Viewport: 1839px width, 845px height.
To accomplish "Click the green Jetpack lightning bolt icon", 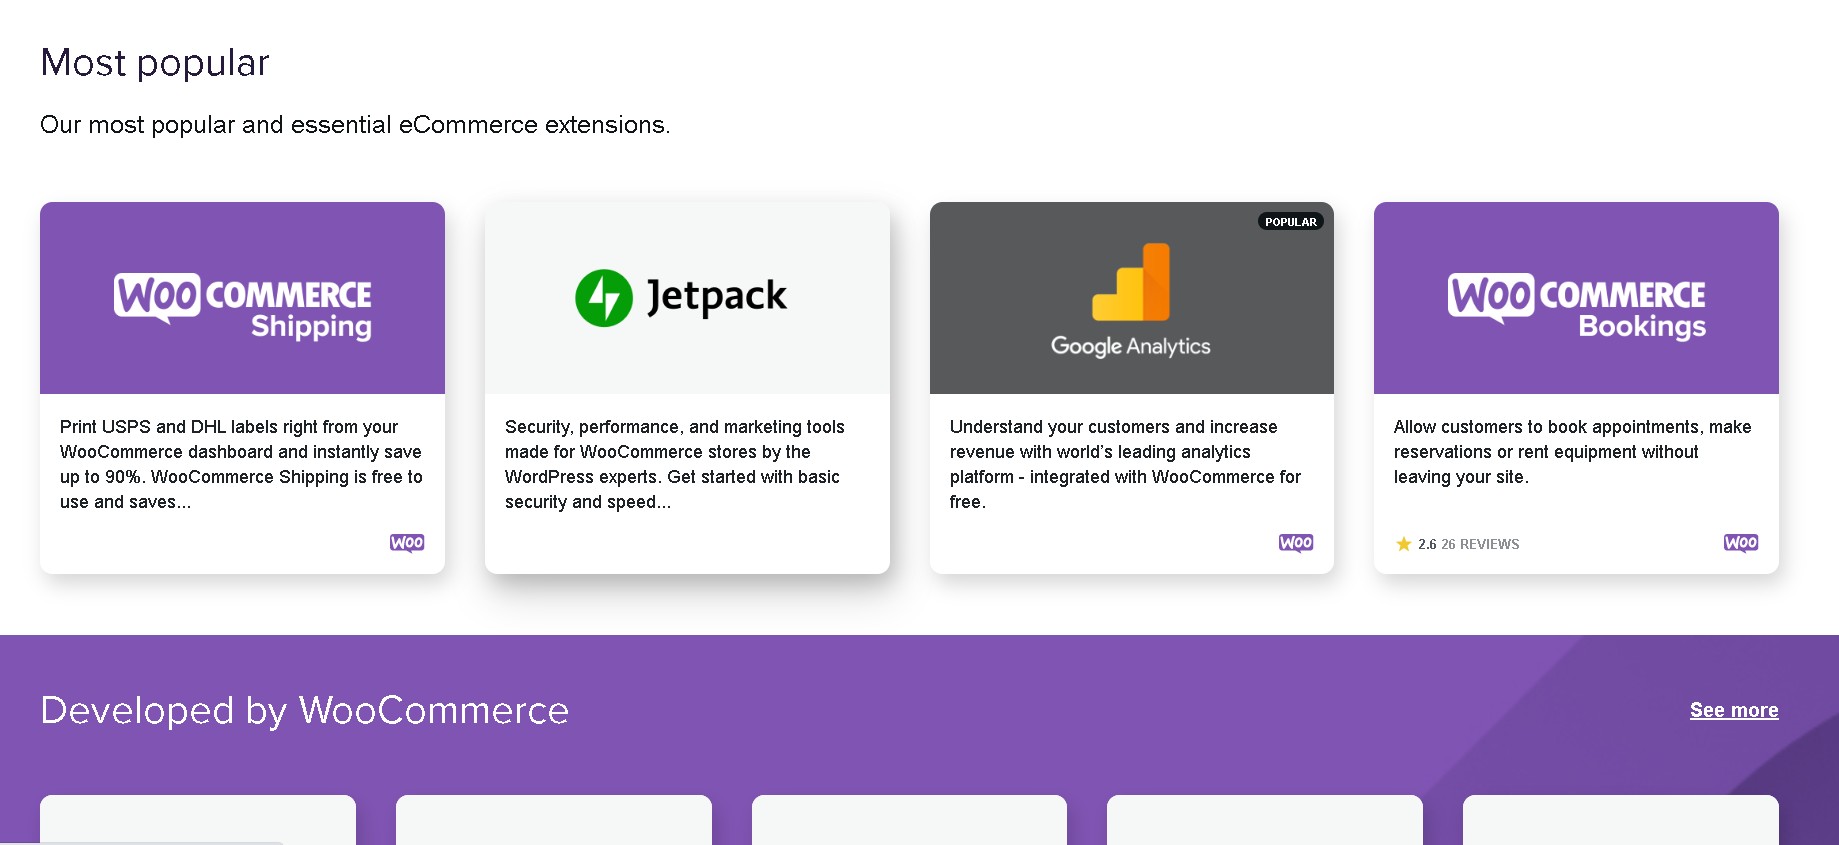I will click(x=603, y=297).
